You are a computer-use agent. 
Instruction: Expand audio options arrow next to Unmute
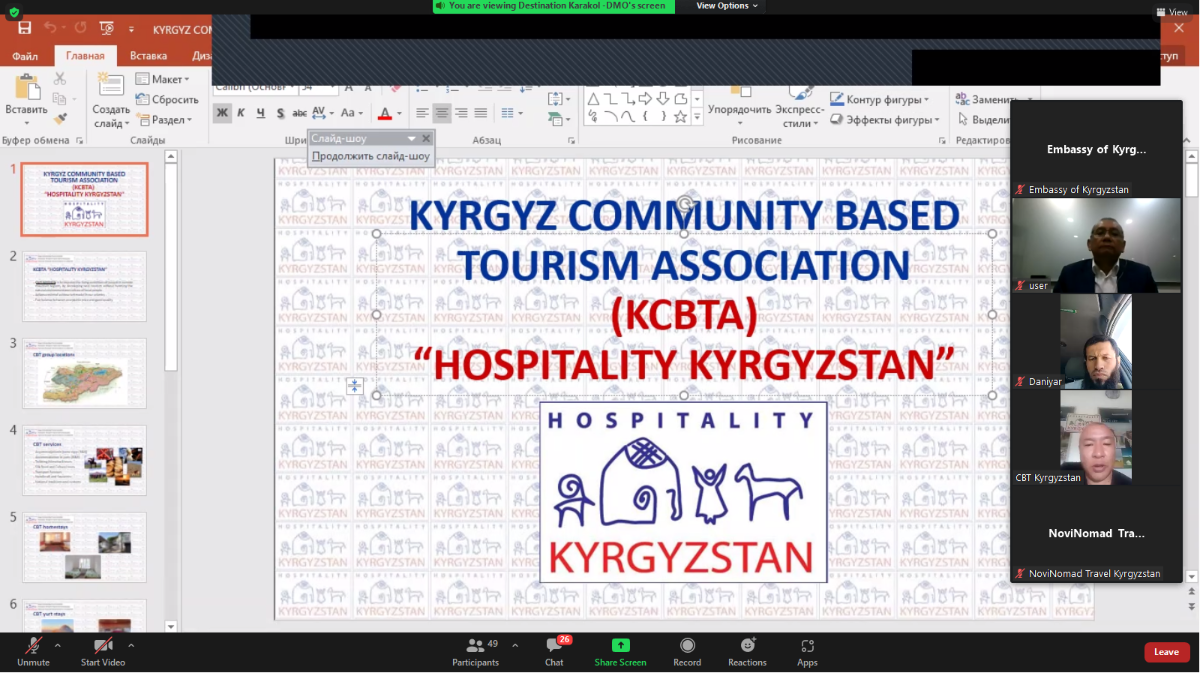point(57,645)
